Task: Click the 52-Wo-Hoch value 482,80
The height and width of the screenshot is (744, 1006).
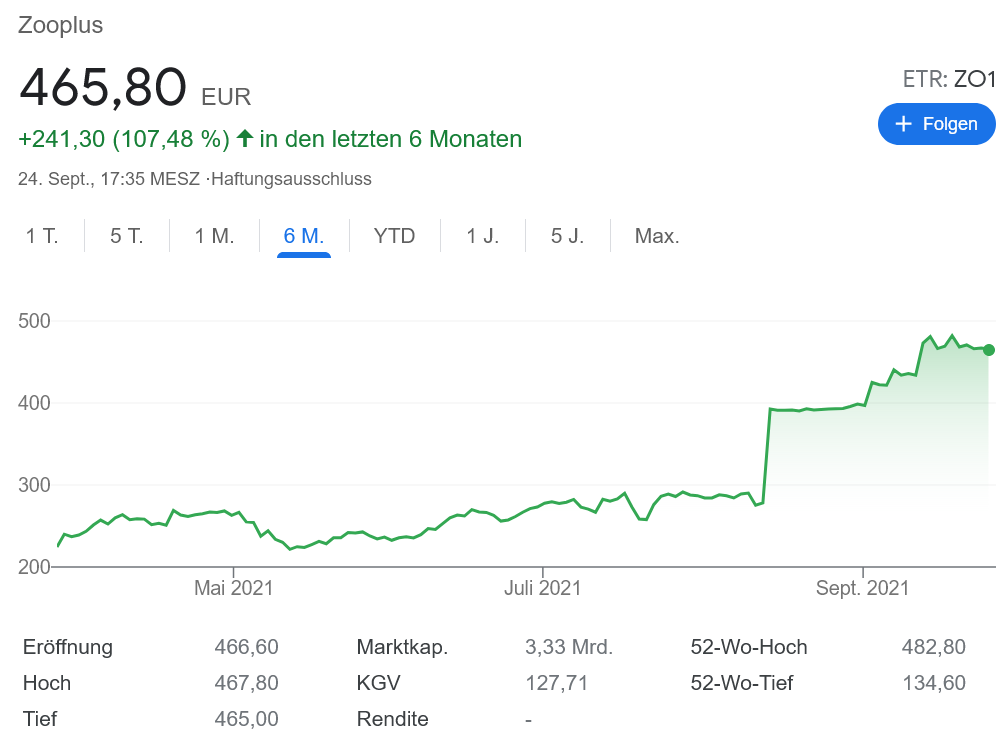Action: coord(934,647)
